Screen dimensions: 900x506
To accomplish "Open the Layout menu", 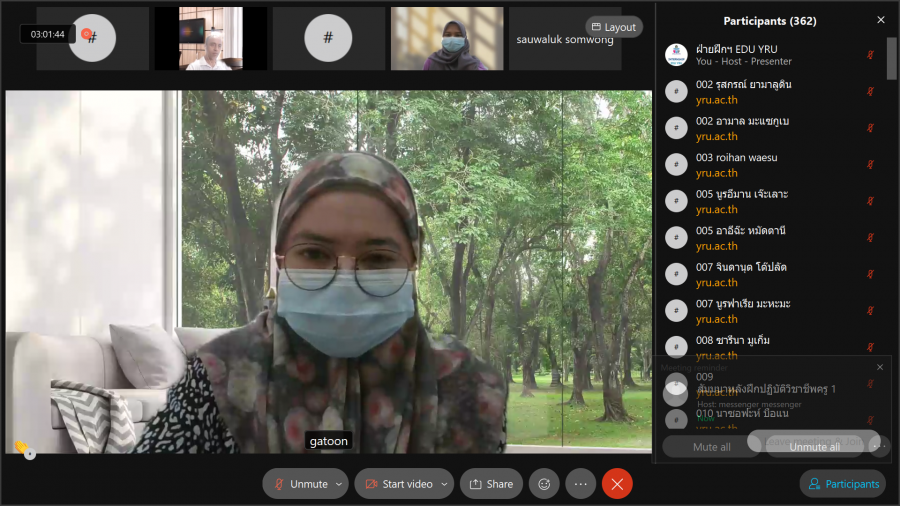I will pos(613,27).
